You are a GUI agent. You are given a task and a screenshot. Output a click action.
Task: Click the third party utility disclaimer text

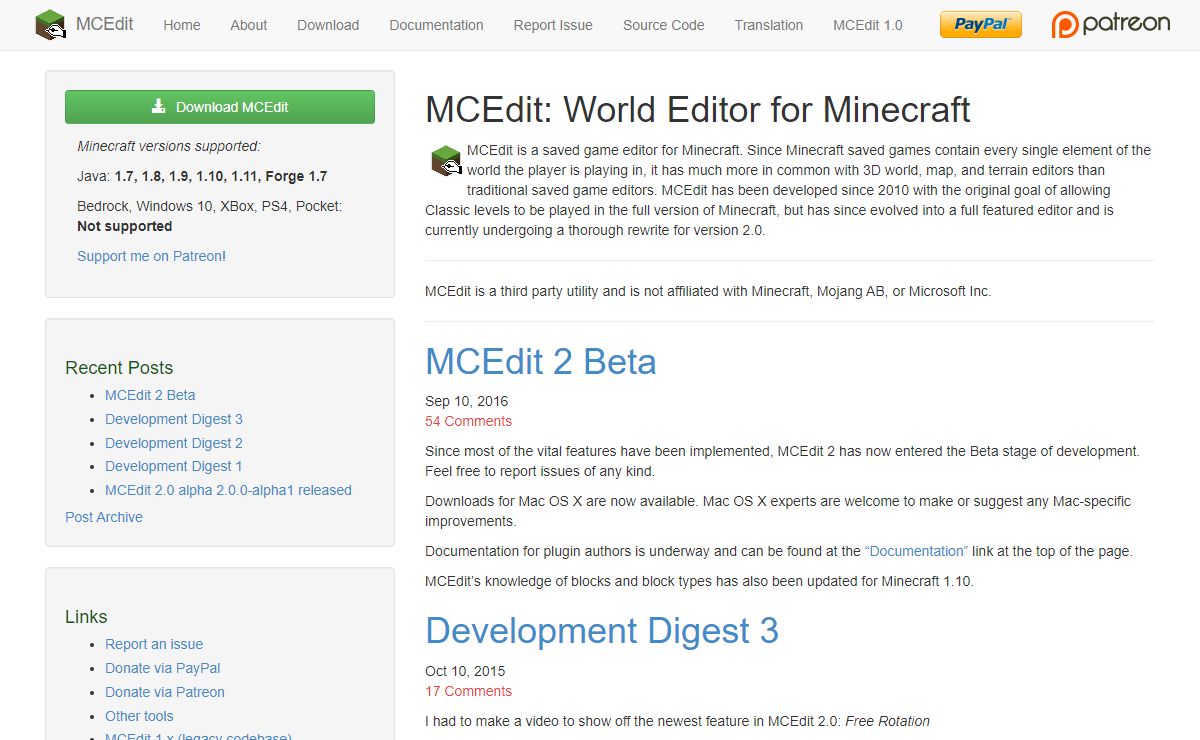tap(708, 291)
